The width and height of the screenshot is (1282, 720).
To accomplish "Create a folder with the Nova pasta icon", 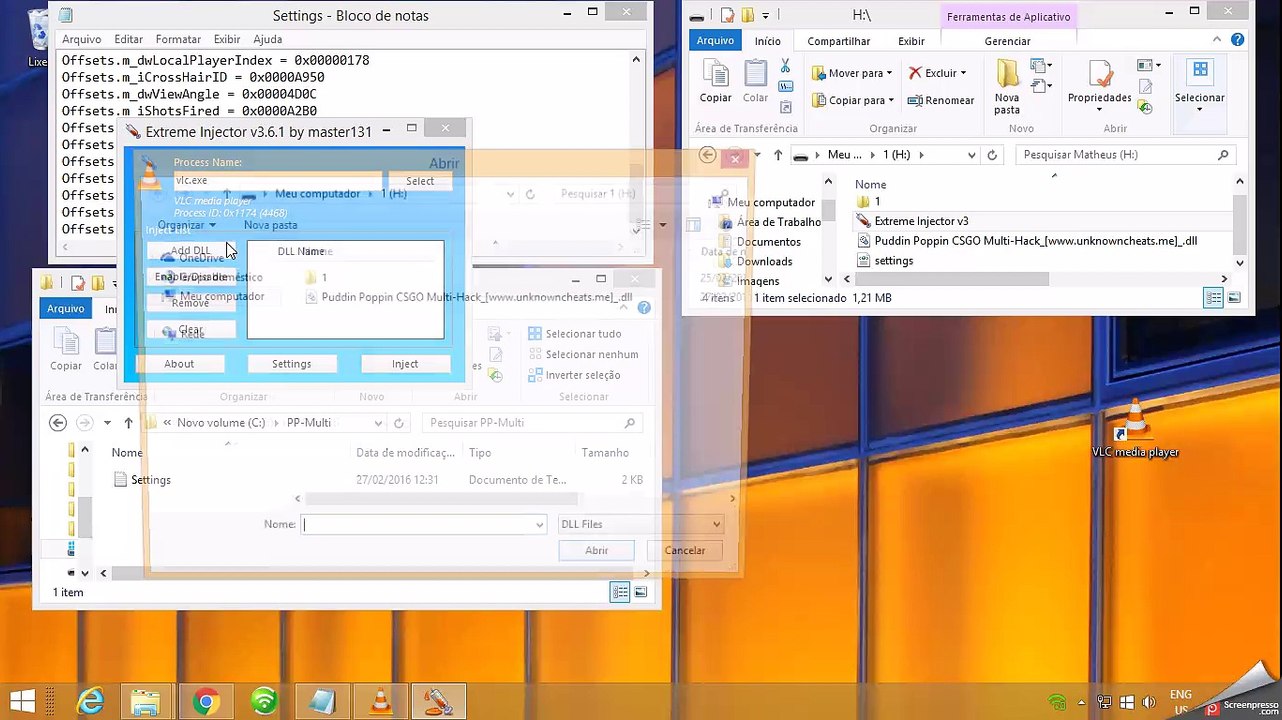I will [x=1007, y=88].
